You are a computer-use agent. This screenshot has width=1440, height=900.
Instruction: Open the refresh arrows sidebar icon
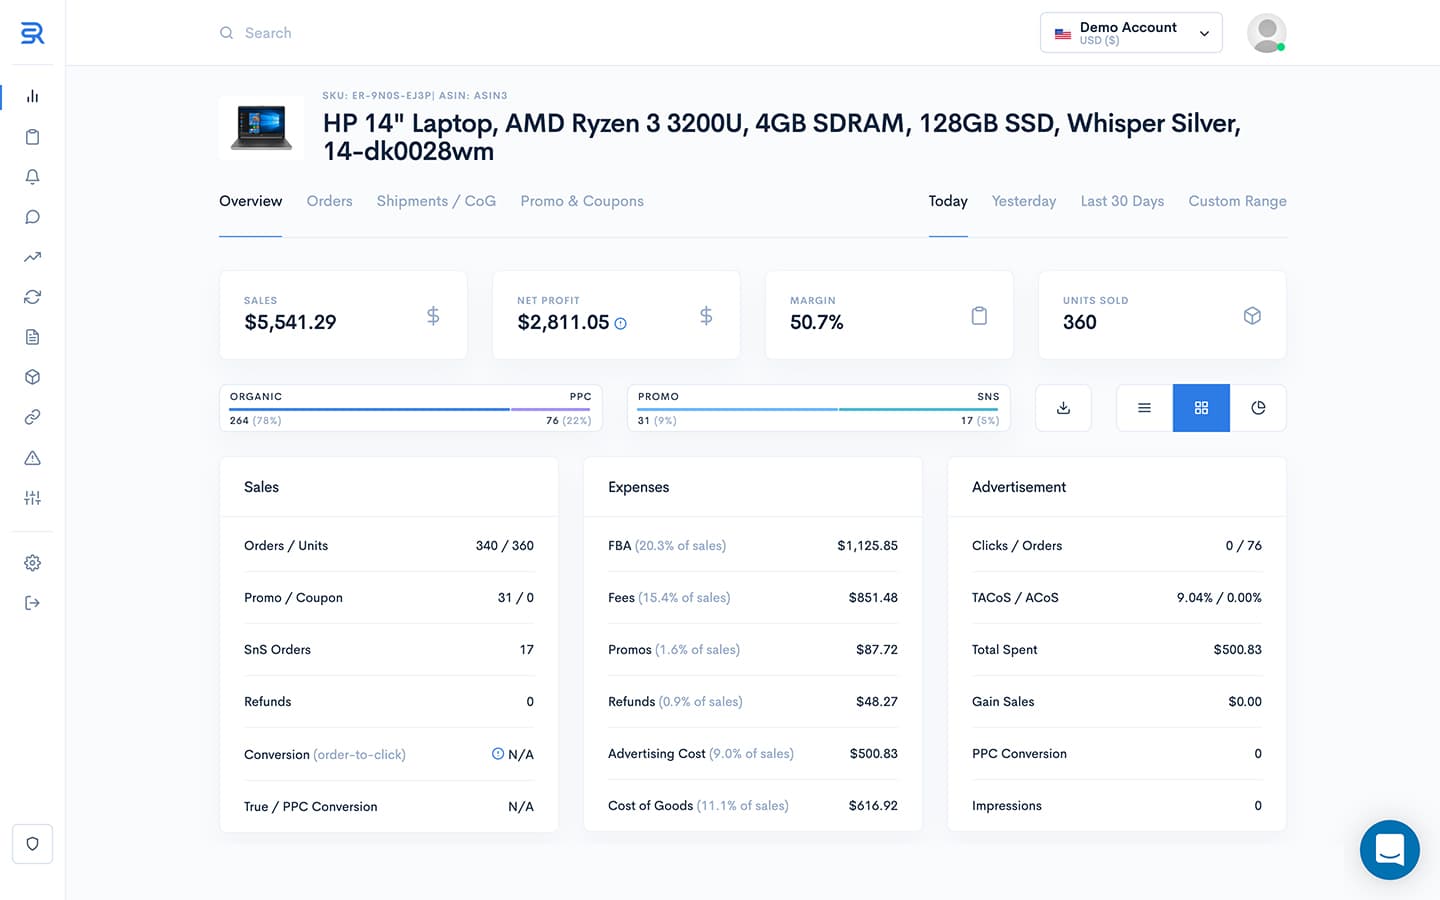[32, 297]
